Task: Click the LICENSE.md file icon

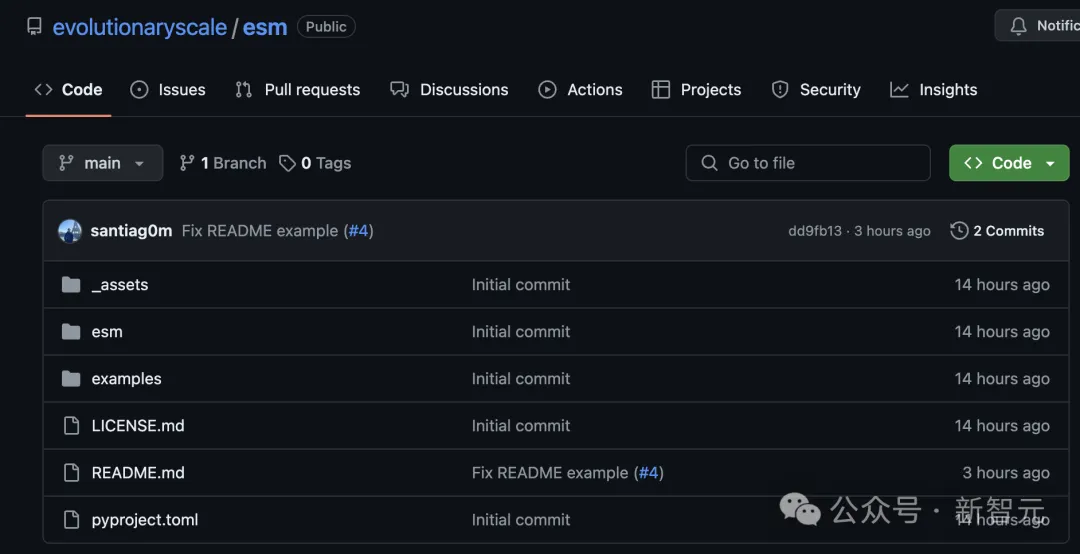Action: pyautogui.click(x=71, y=425)
